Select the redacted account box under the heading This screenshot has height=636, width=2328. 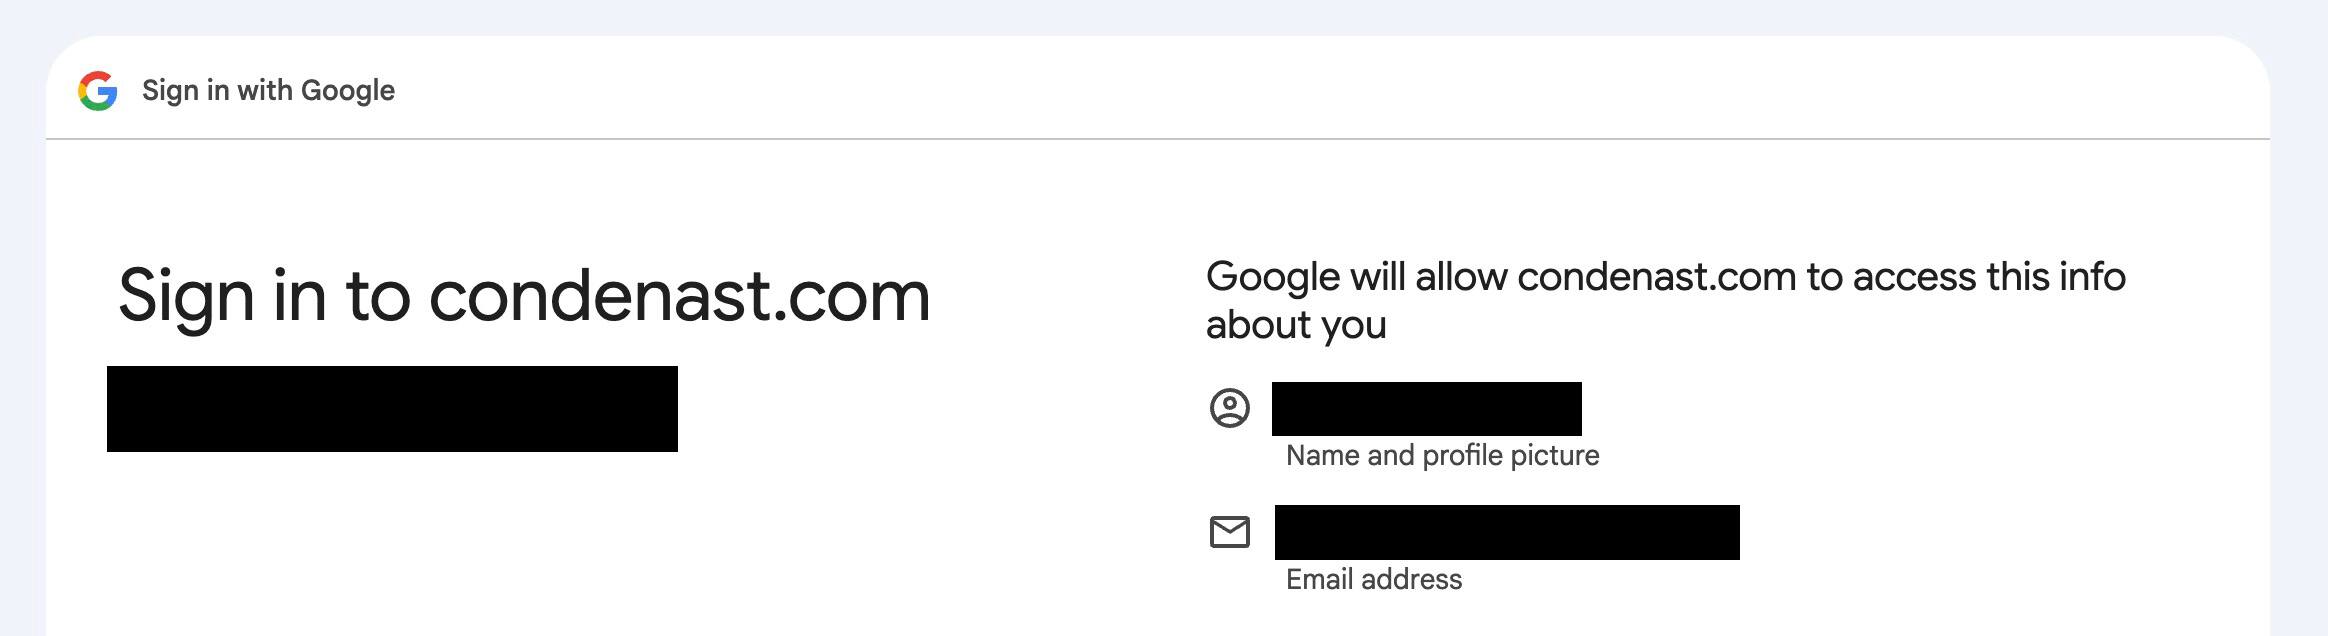[x=392, y=409]
